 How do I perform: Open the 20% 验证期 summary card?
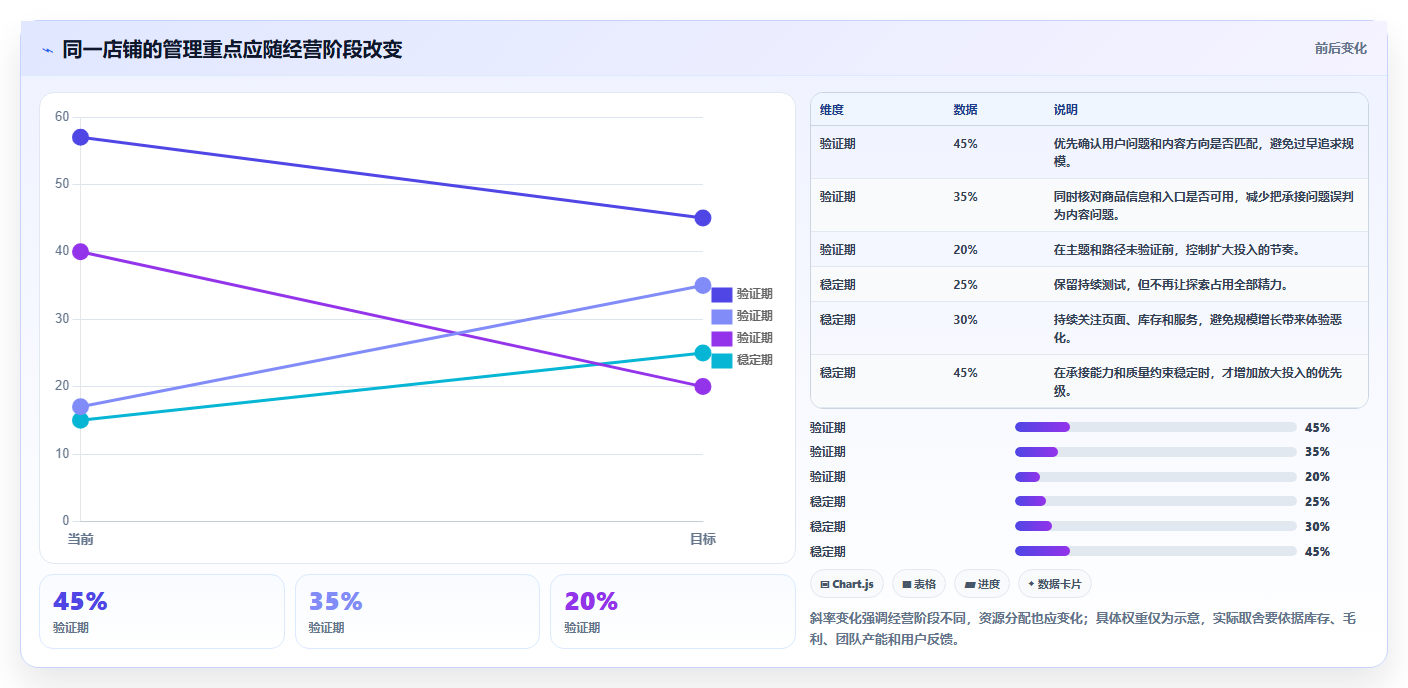pyautogui.click(x=673, y=611)
